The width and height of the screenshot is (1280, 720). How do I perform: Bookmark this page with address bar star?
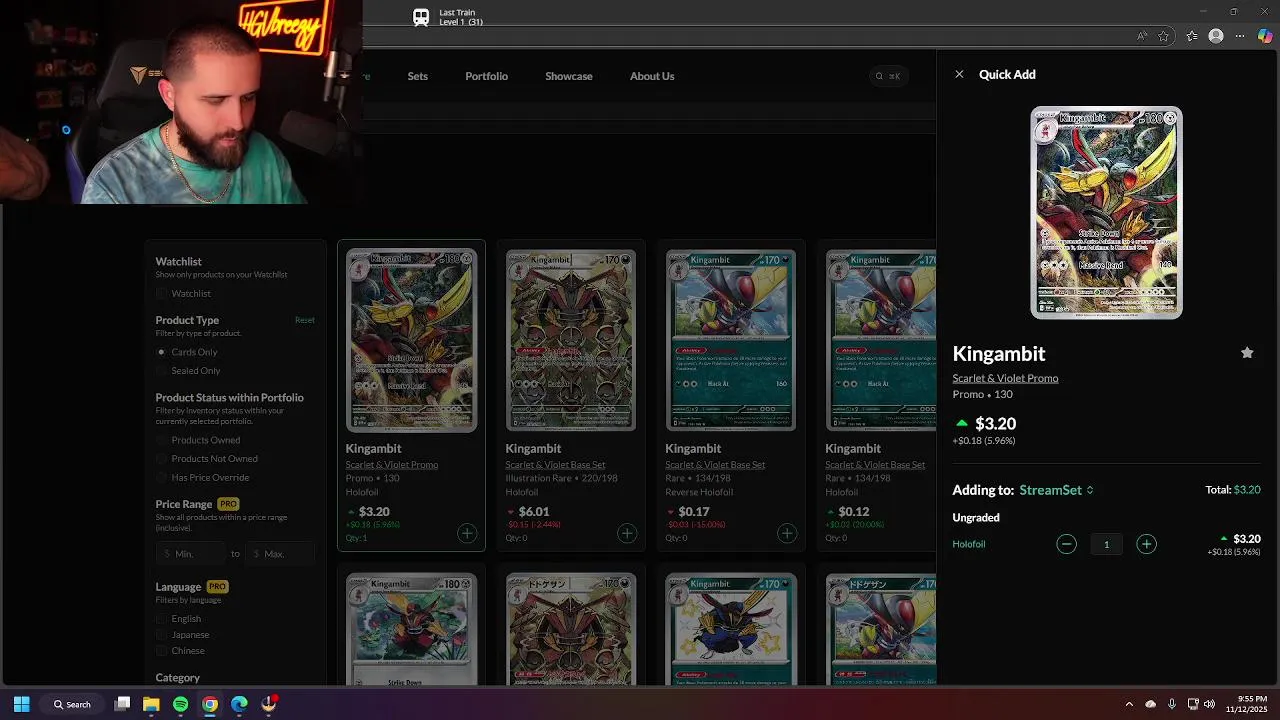coord(1164,36)
